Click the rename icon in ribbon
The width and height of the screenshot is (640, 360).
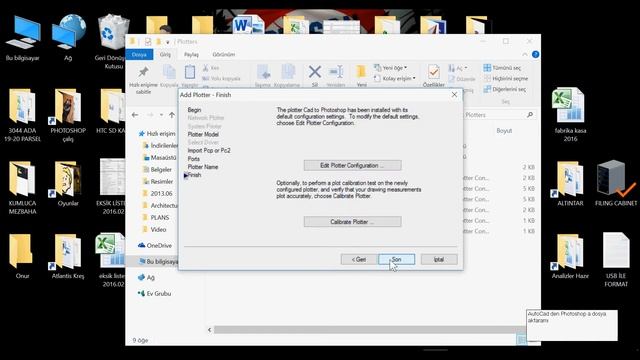pyautogui.click(x=336, y=72)
